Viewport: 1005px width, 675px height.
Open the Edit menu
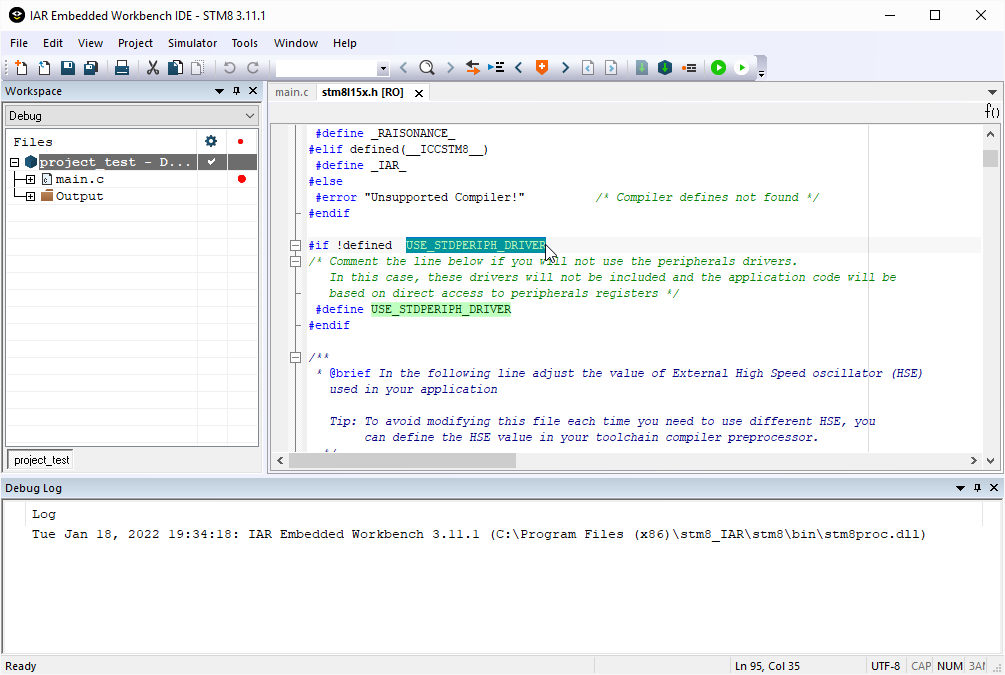pos(53,43)
